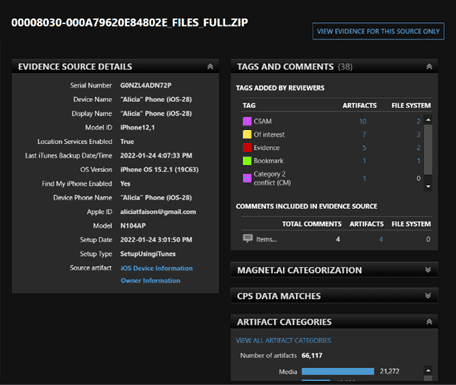The height and width of the screenshot is (385, 456).
Task: Click the Number of artifacts 66,117 value
Action: (x=312, y=356)
